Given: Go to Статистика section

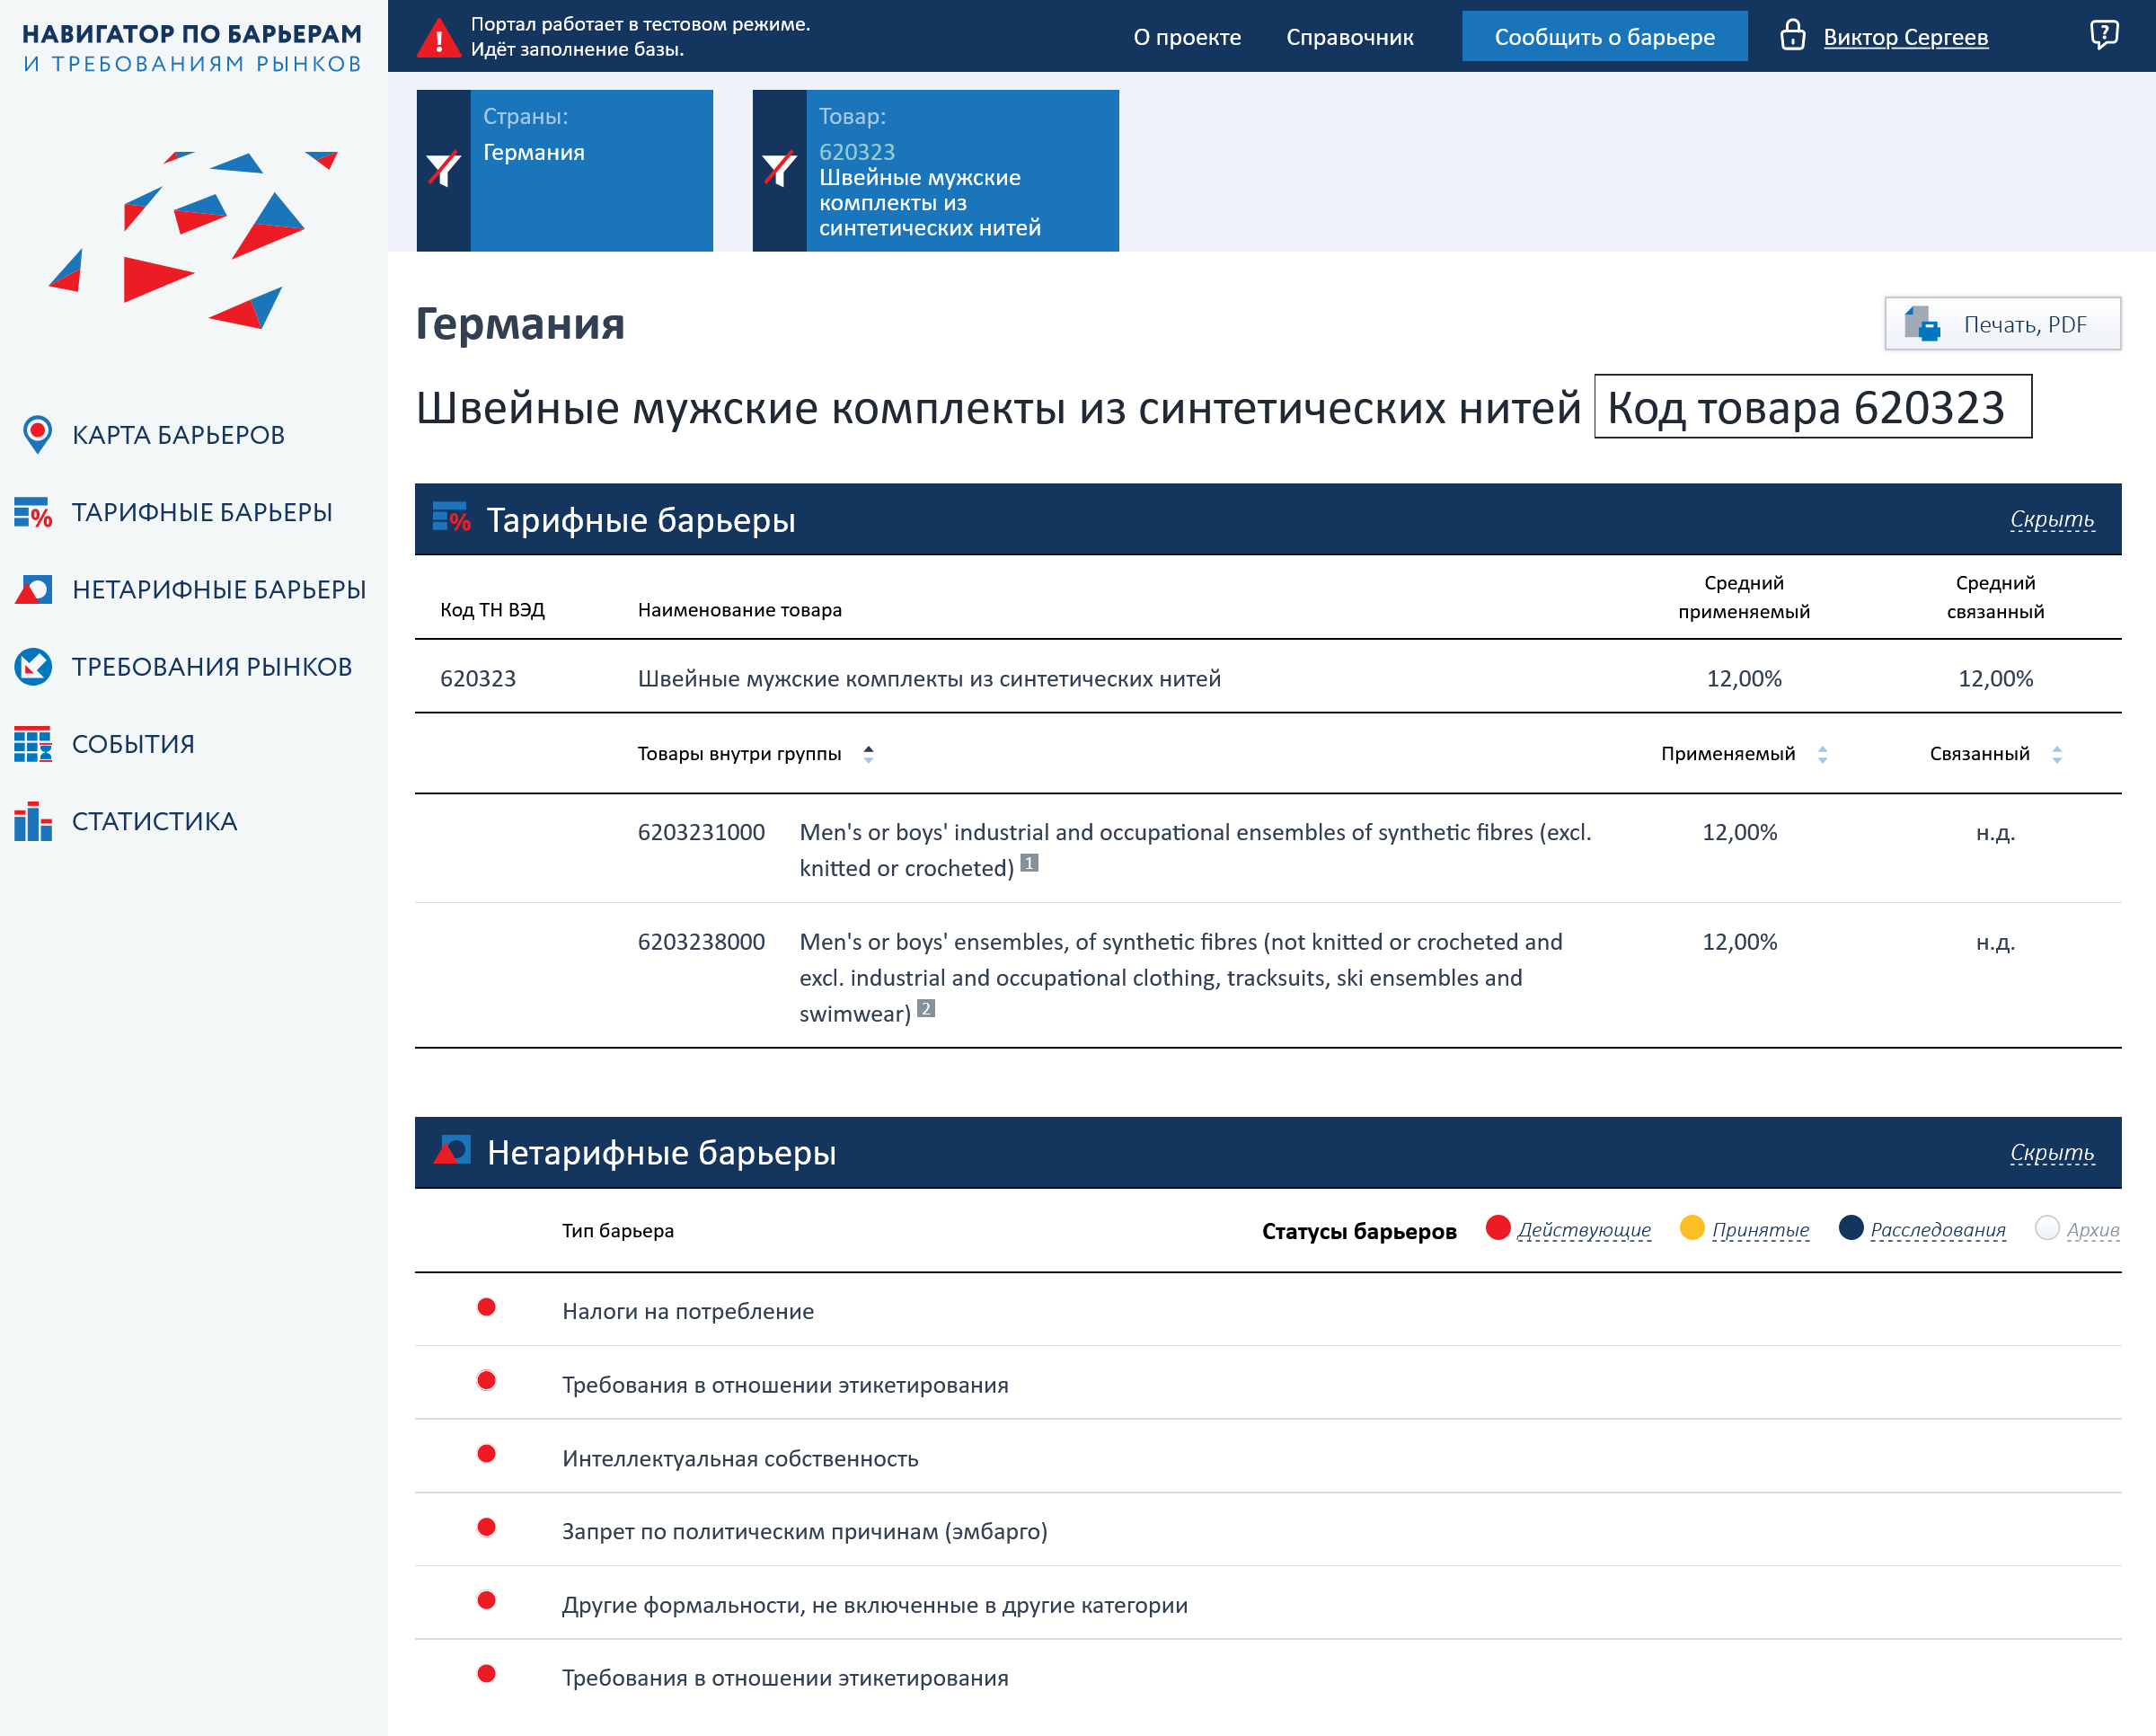Looking at the screenshot, I should (154, 821).
